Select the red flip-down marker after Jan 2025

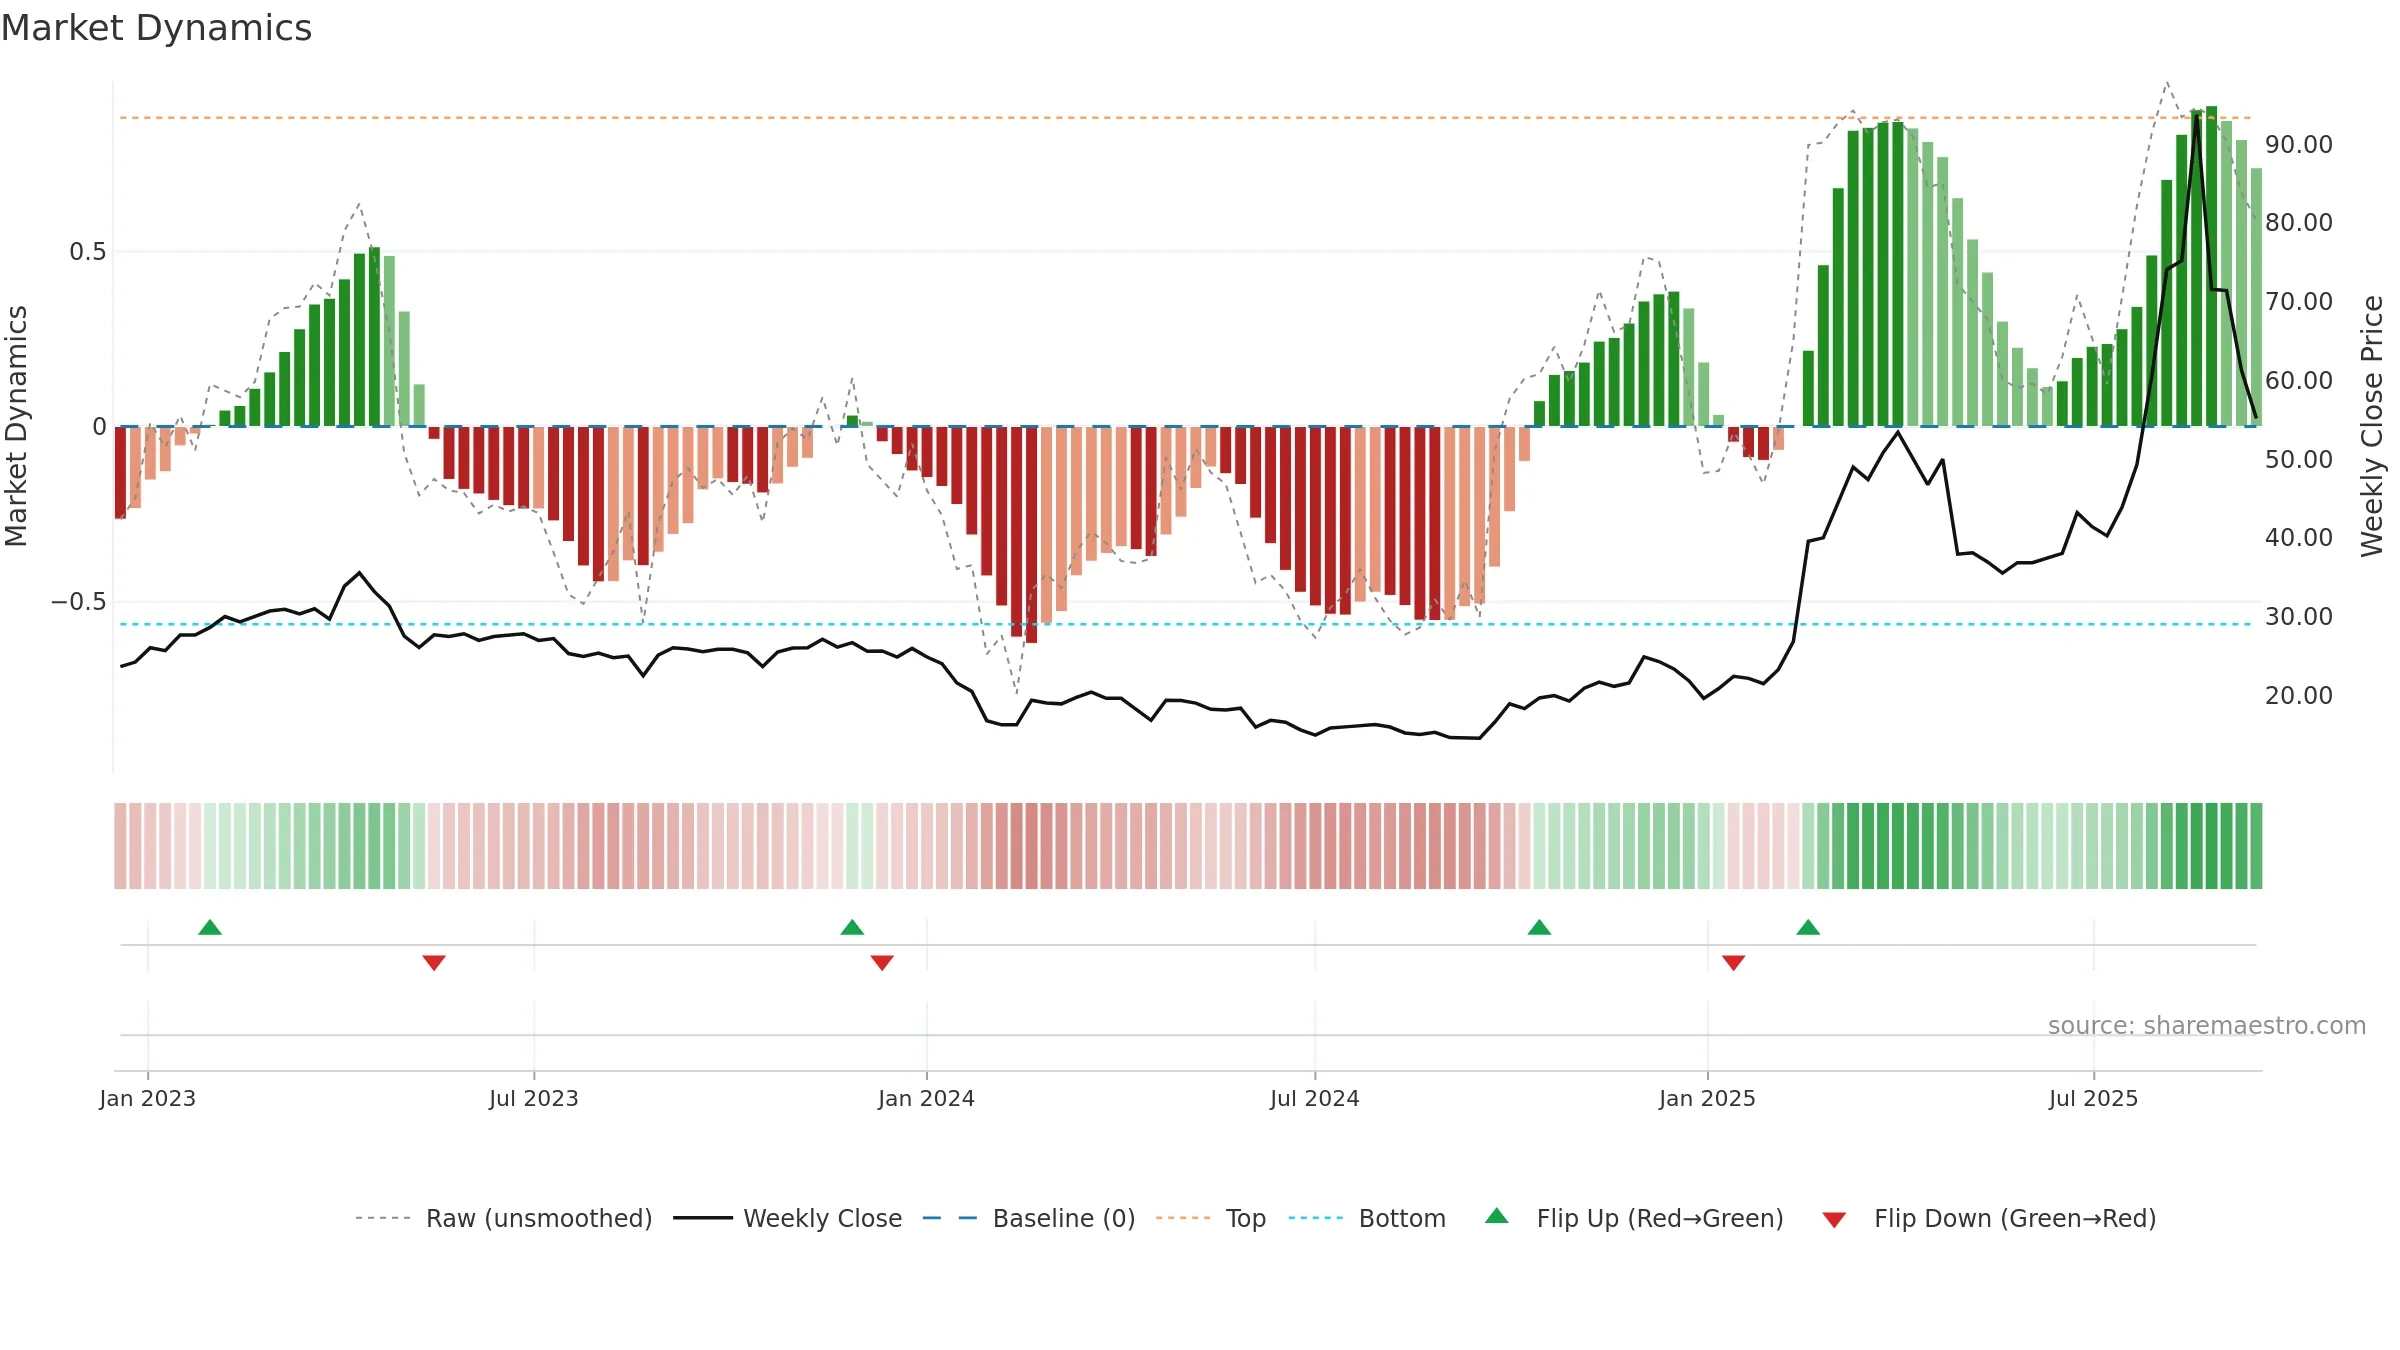[x=1734, y=962]
